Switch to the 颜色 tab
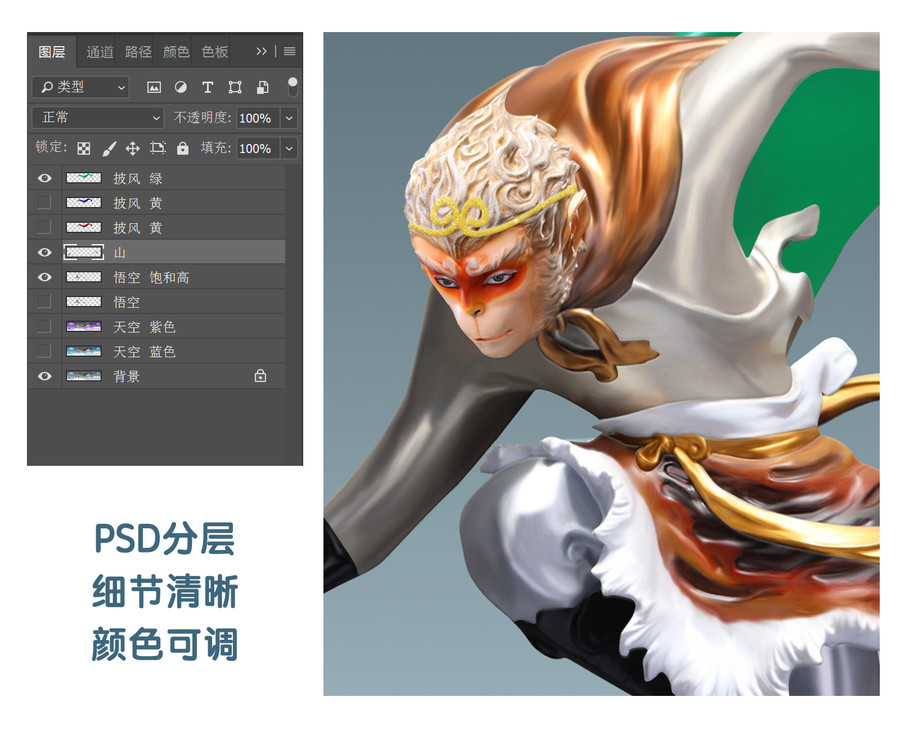 click(x=176, y=52)
